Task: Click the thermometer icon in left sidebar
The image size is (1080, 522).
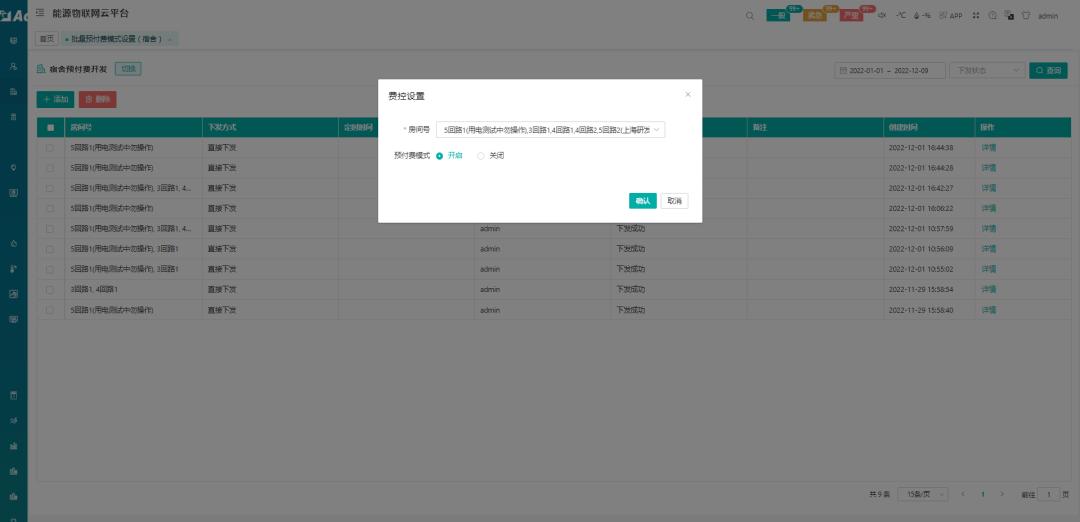Action: tap(13, 269)
